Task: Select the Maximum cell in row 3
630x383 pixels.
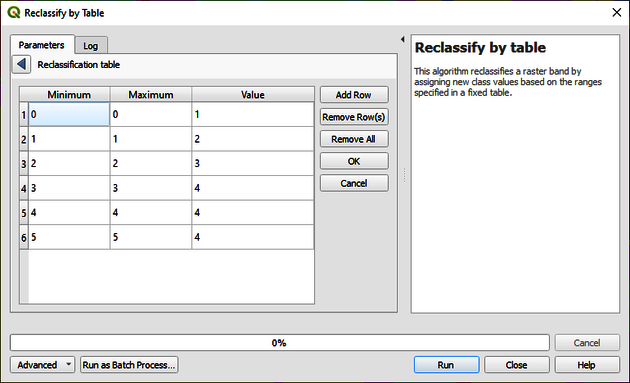Action: (151, 164)
